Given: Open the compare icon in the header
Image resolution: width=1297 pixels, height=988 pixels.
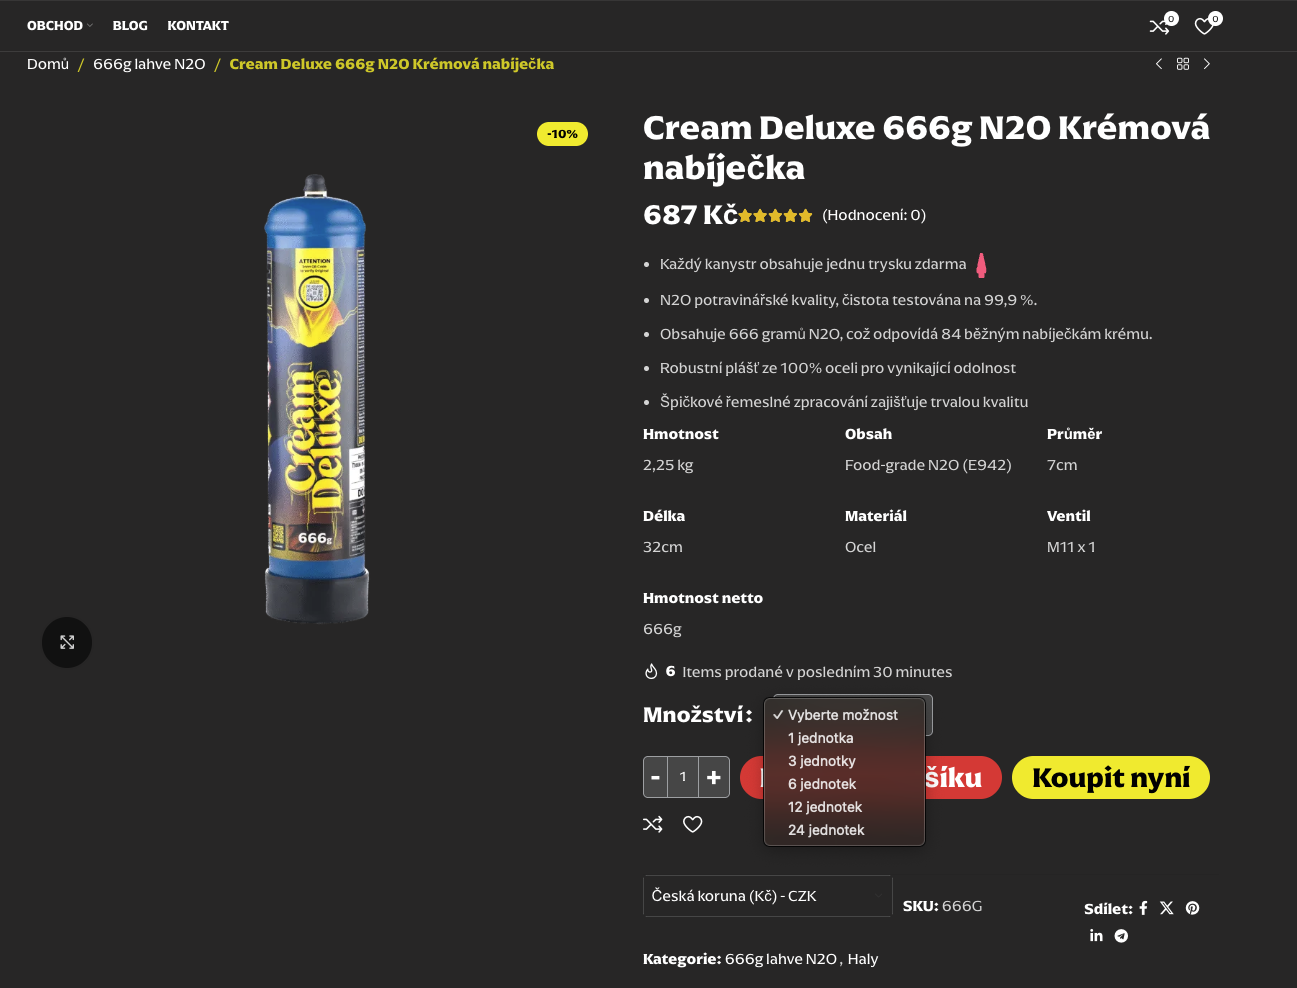Looking at the screenshot, I should [x=1160, y=26].
